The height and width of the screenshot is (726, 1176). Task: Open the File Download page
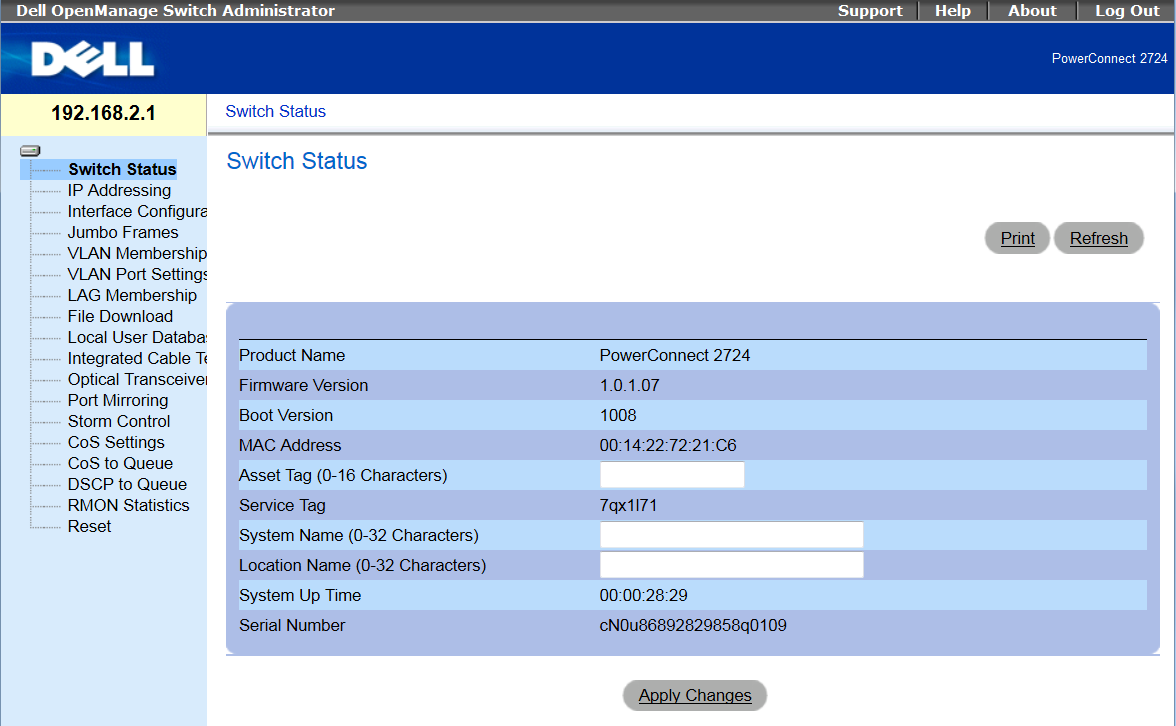120,316
